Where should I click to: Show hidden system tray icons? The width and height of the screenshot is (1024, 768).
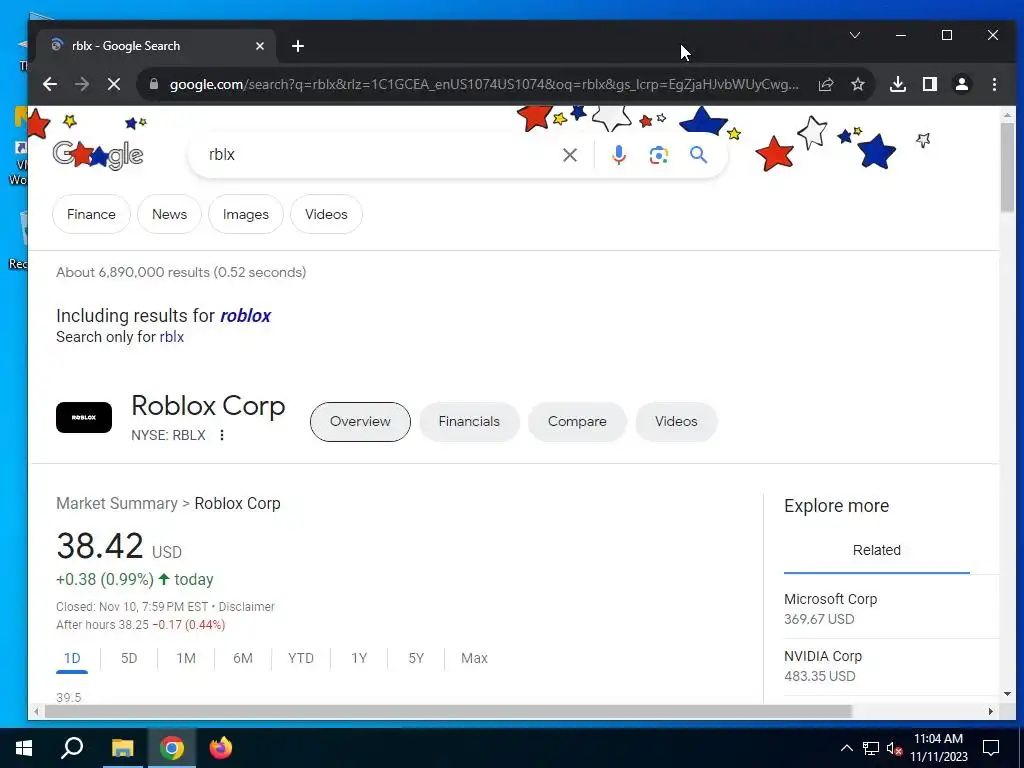[x=846, y=748]
